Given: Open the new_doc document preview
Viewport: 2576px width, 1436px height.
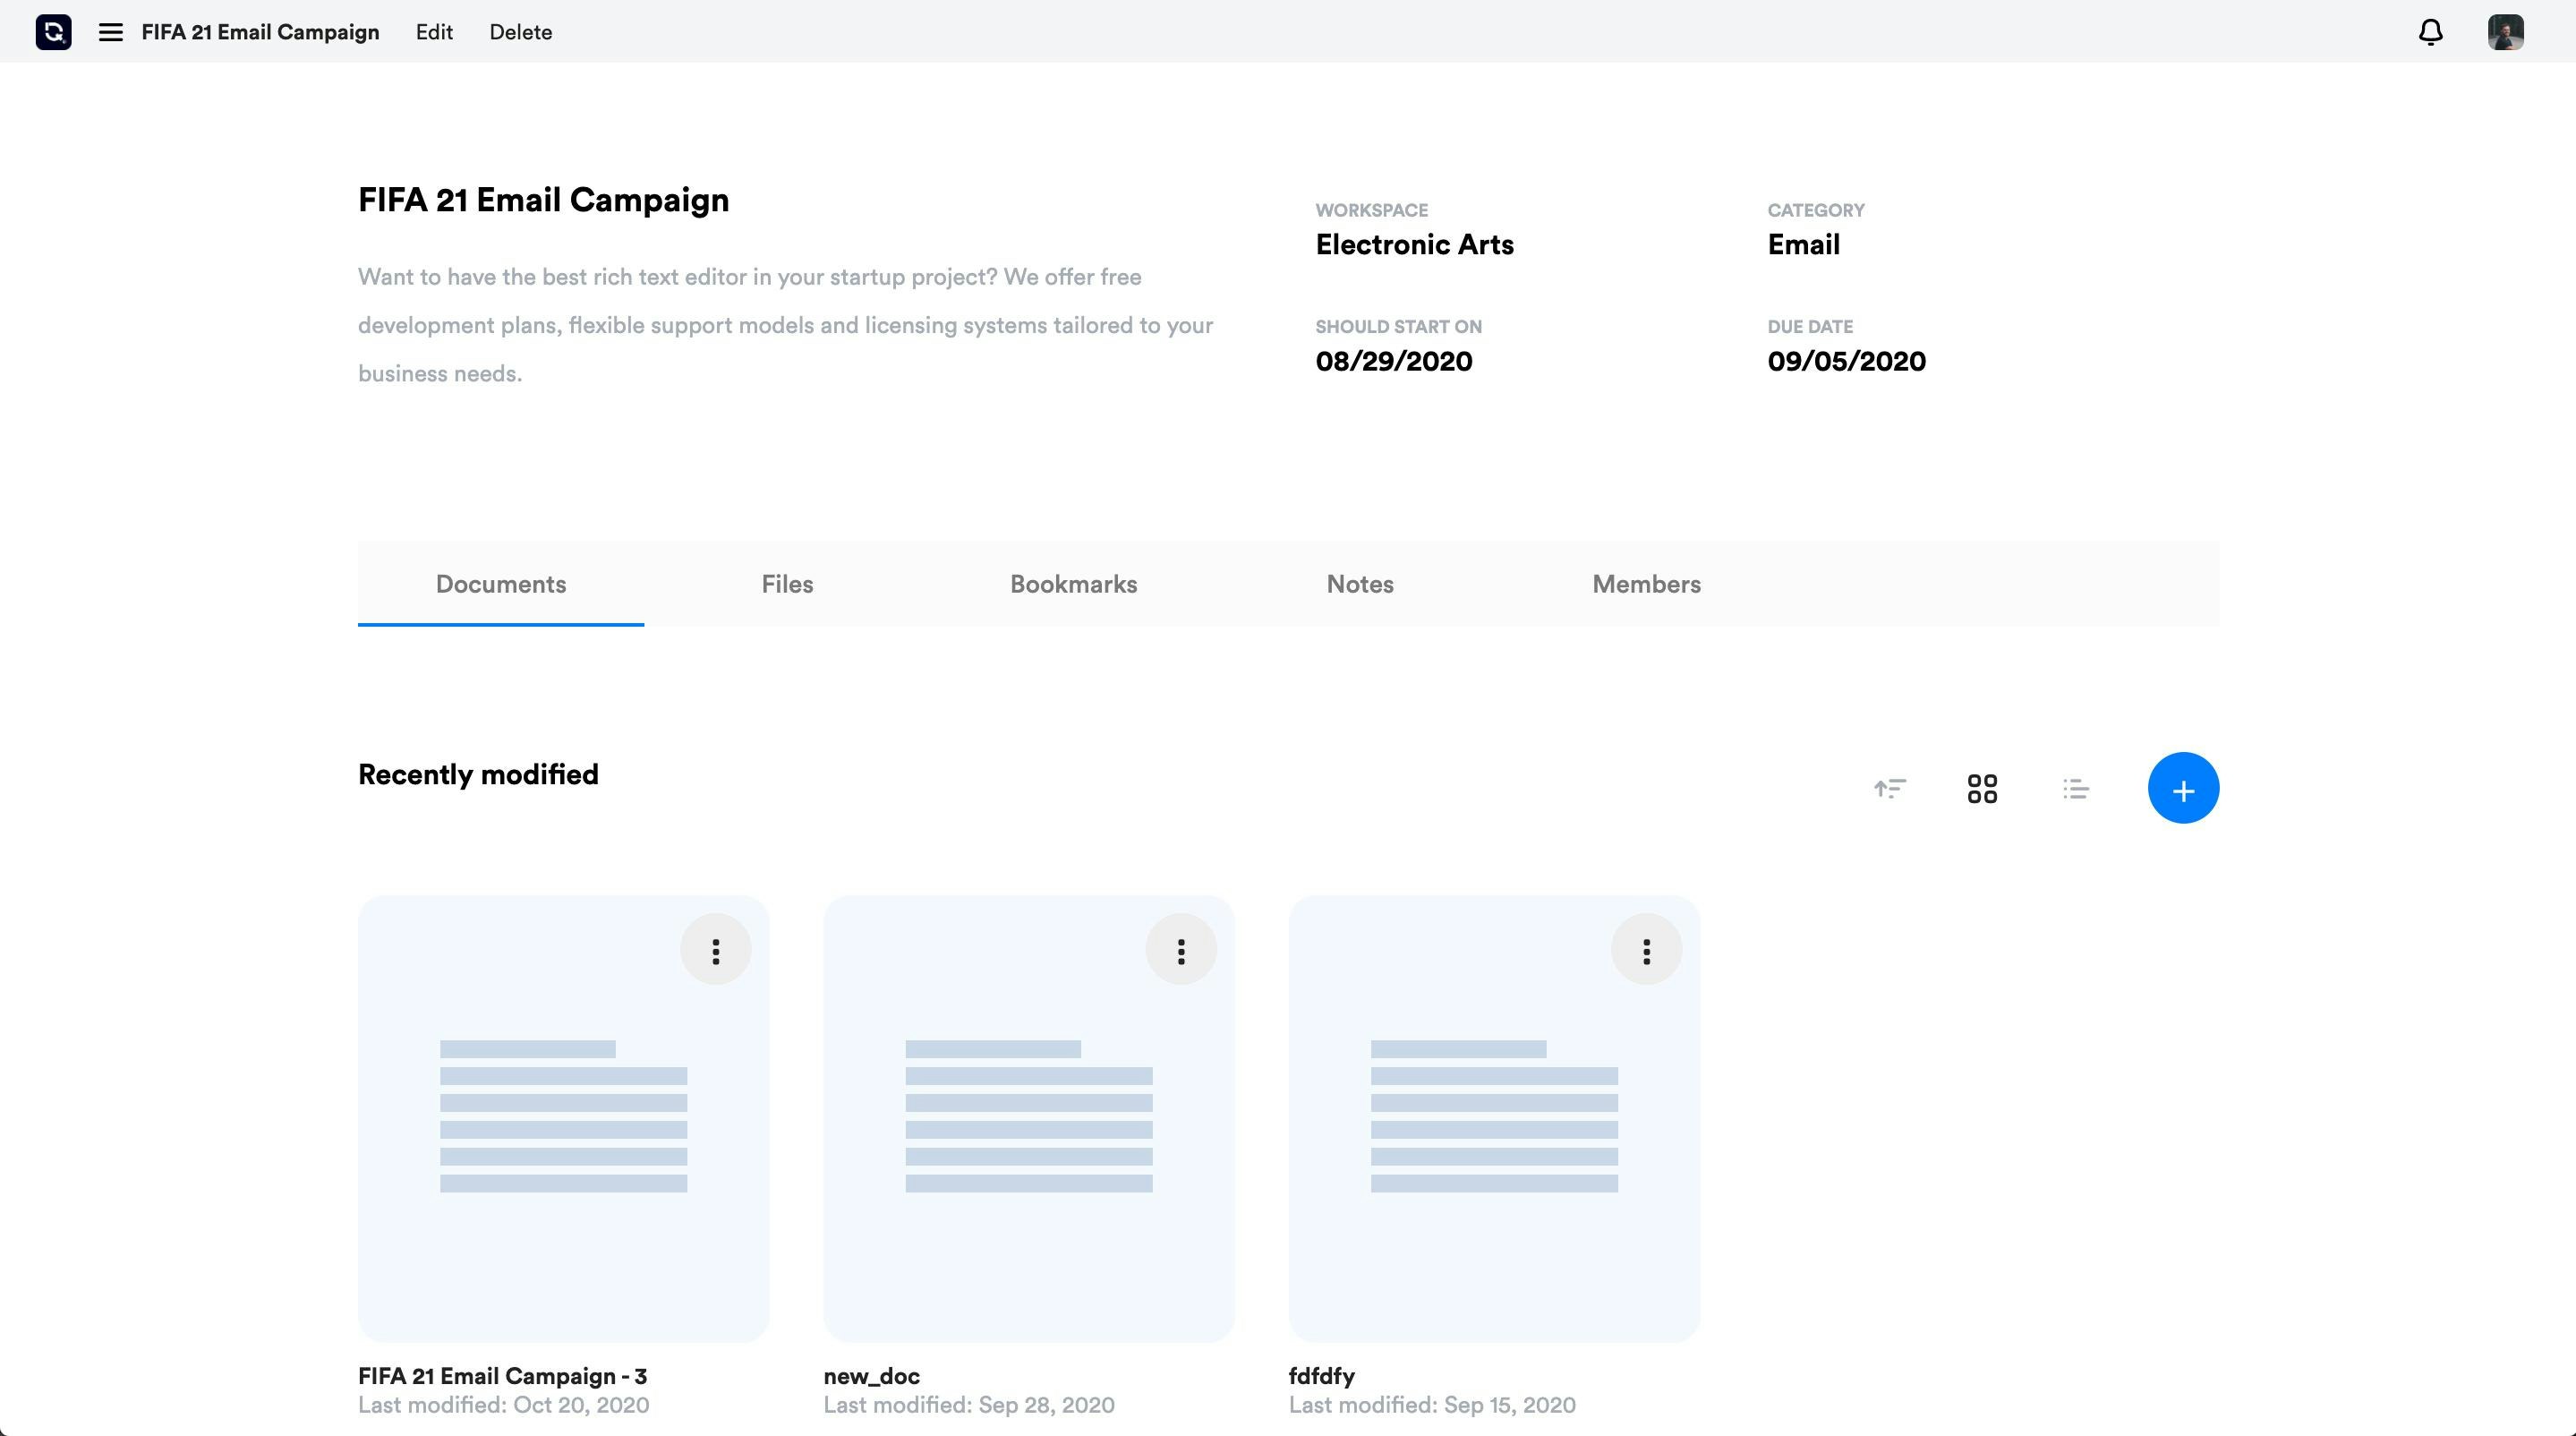Looking at the screenshot, I should coord(1028,1120).
